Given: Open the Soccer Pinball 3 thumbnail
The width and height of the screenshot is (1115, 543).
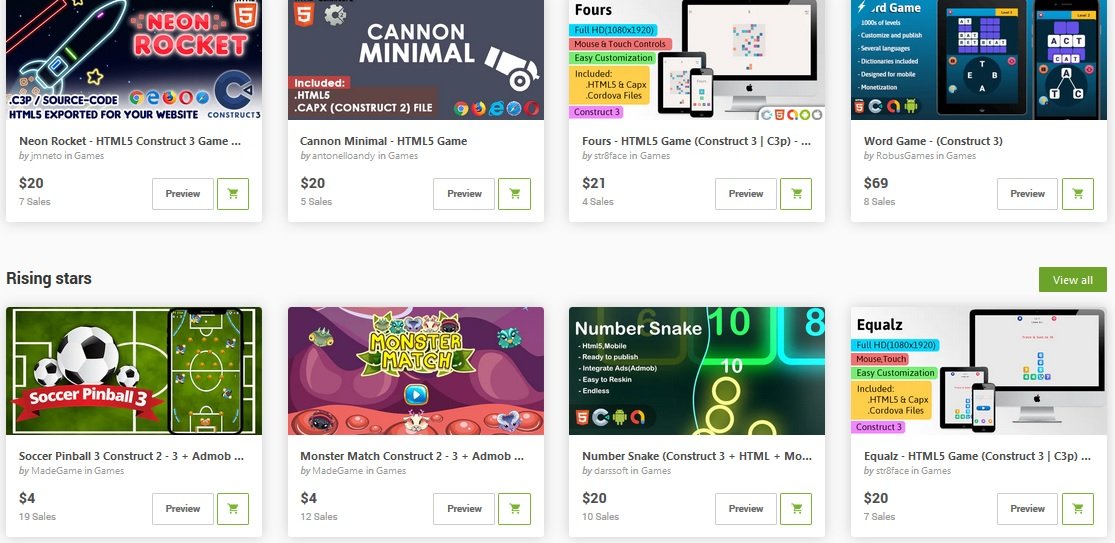Looking at the screenshot, I should coord(134,370).
